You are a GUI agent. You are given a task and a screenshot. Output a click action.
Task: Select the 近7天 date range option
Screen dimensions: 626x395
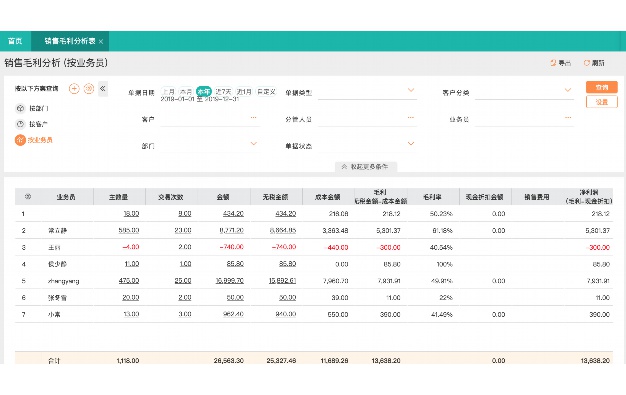coord(223,91)
